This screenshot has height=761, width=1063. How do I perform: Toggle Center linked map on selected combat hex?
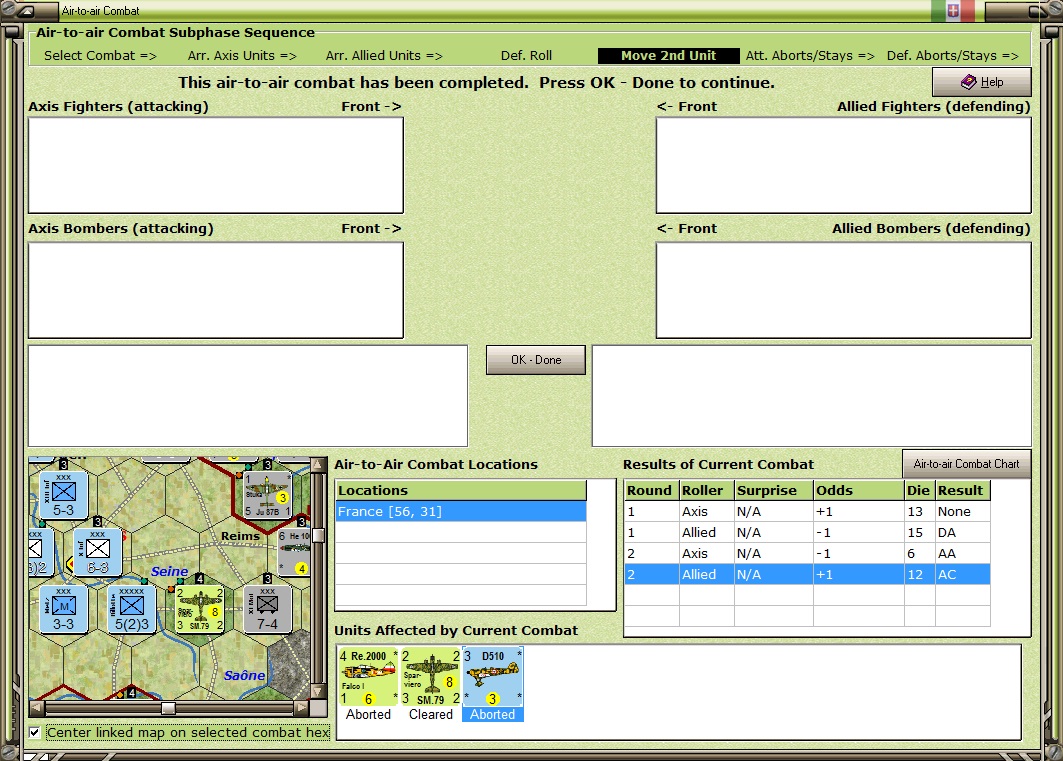pyautogui.click(x=35, y=733)
